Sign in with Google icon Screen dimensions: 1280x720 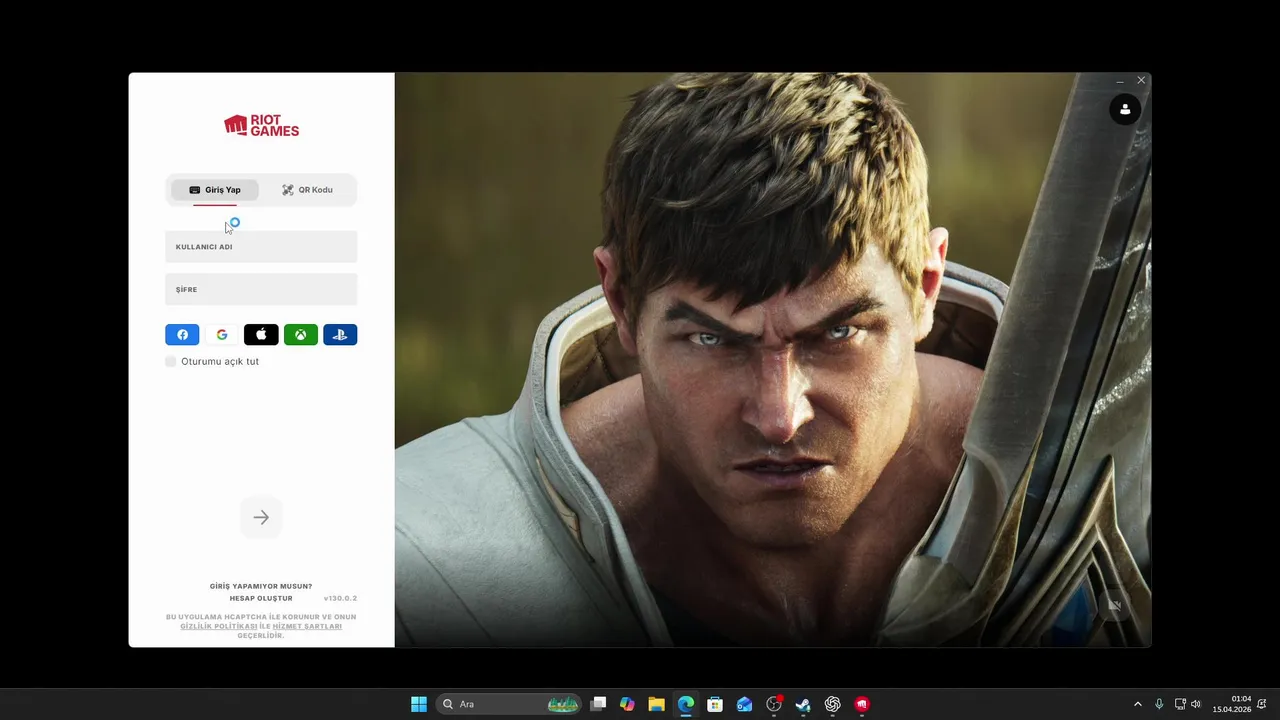click(x=222, y=335)
